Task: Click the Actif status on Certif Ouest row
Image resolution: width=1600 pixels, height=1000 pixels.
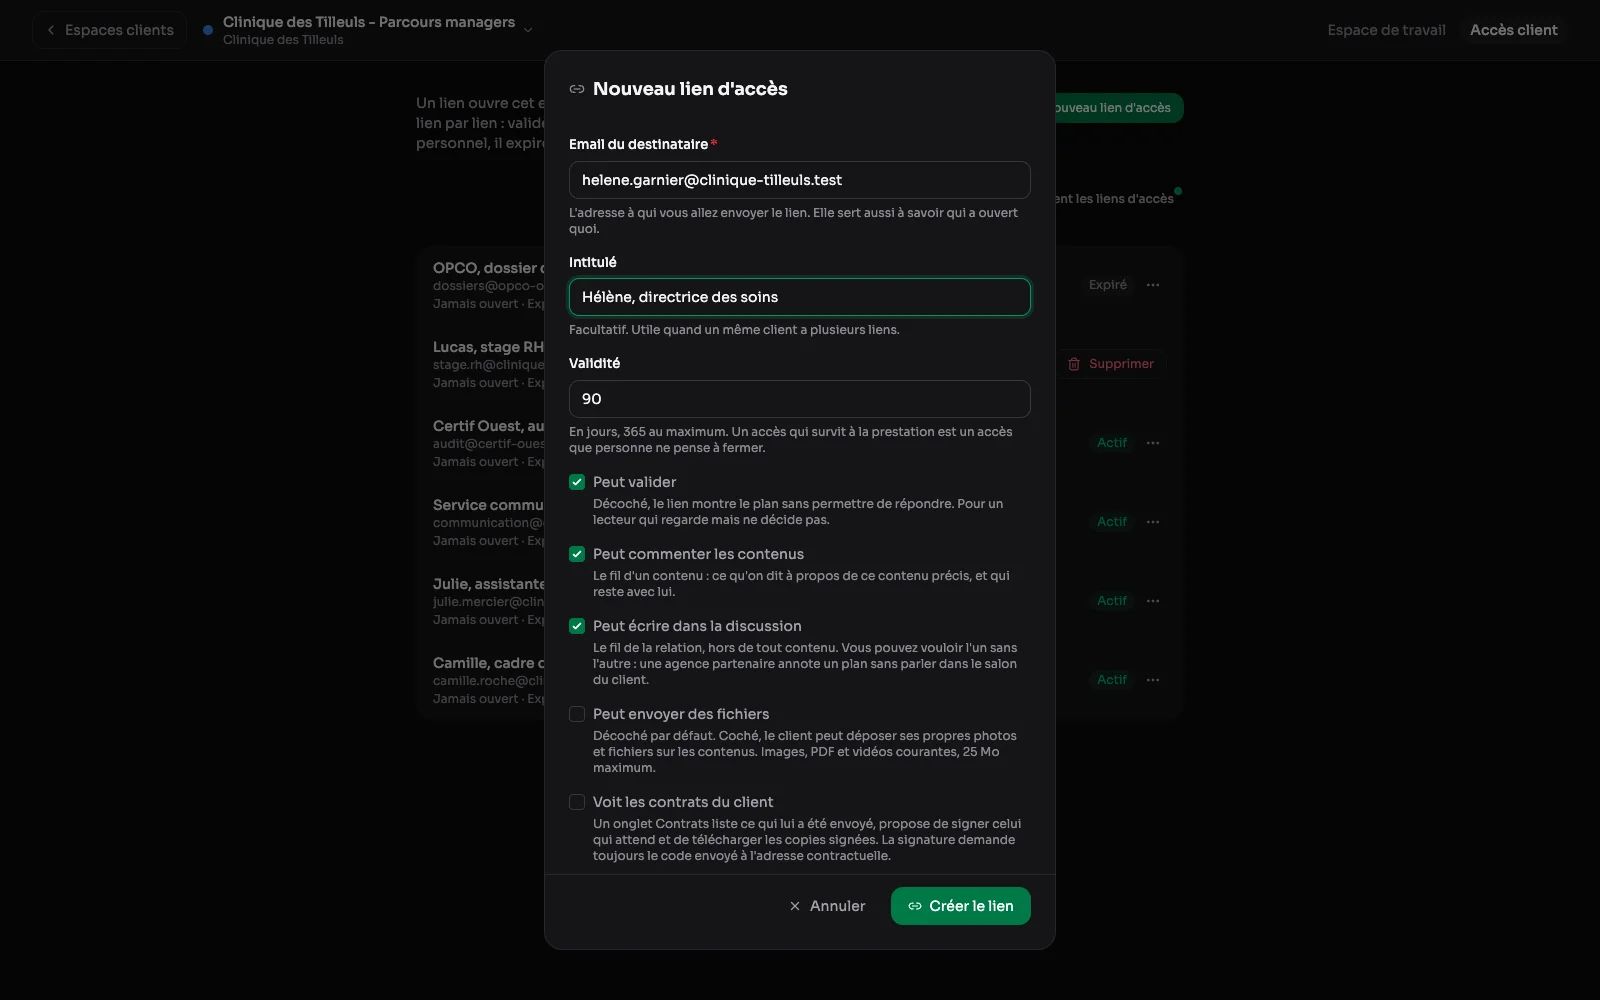Action: tap(1112, 443)
